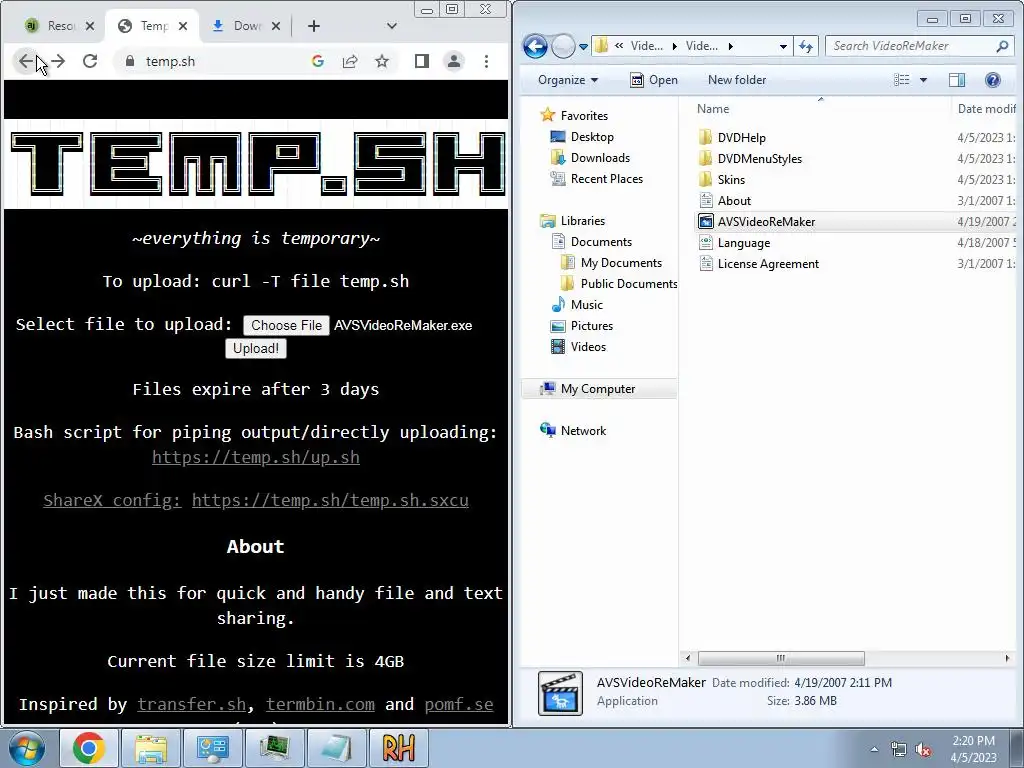
Task: Toggle the Explorer preview pane
Action: (x=957, y=80)
